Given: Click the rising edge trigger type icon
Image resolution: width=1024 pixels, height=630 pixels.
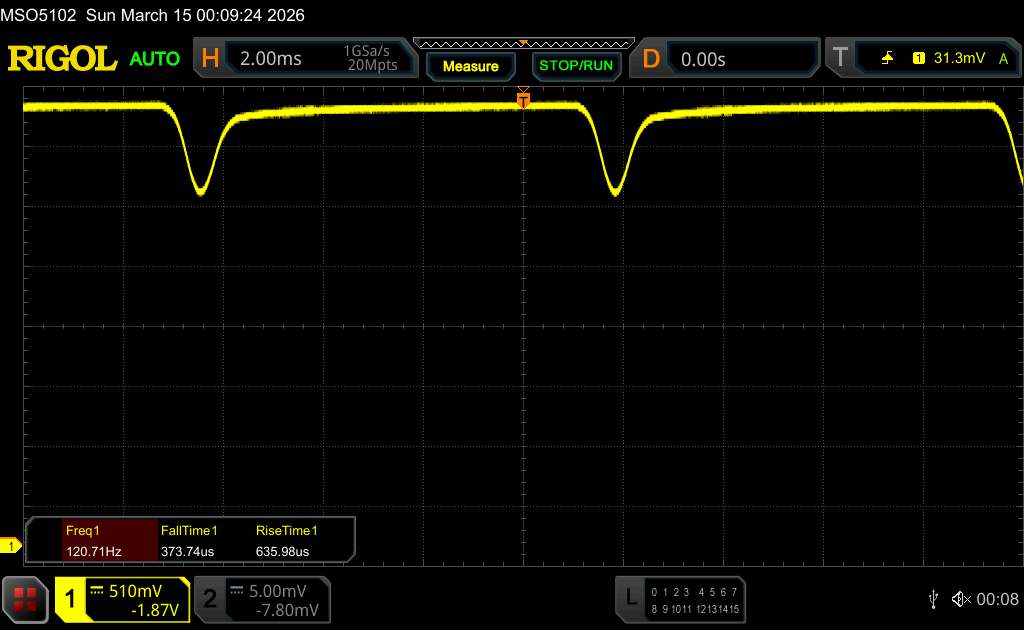Looking at the screenshot, I should point(887,59).
